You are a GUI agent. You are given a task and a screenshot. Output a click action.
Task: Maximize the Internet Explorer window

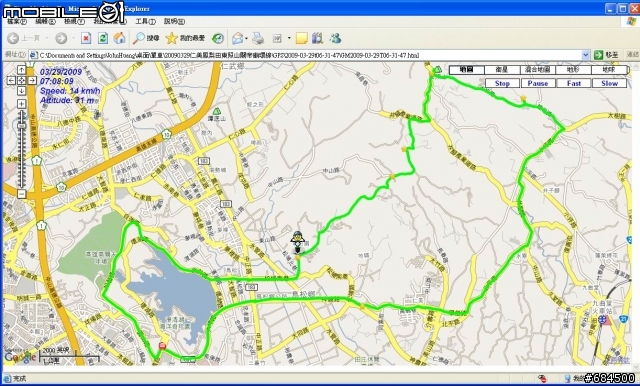point(623,8)
